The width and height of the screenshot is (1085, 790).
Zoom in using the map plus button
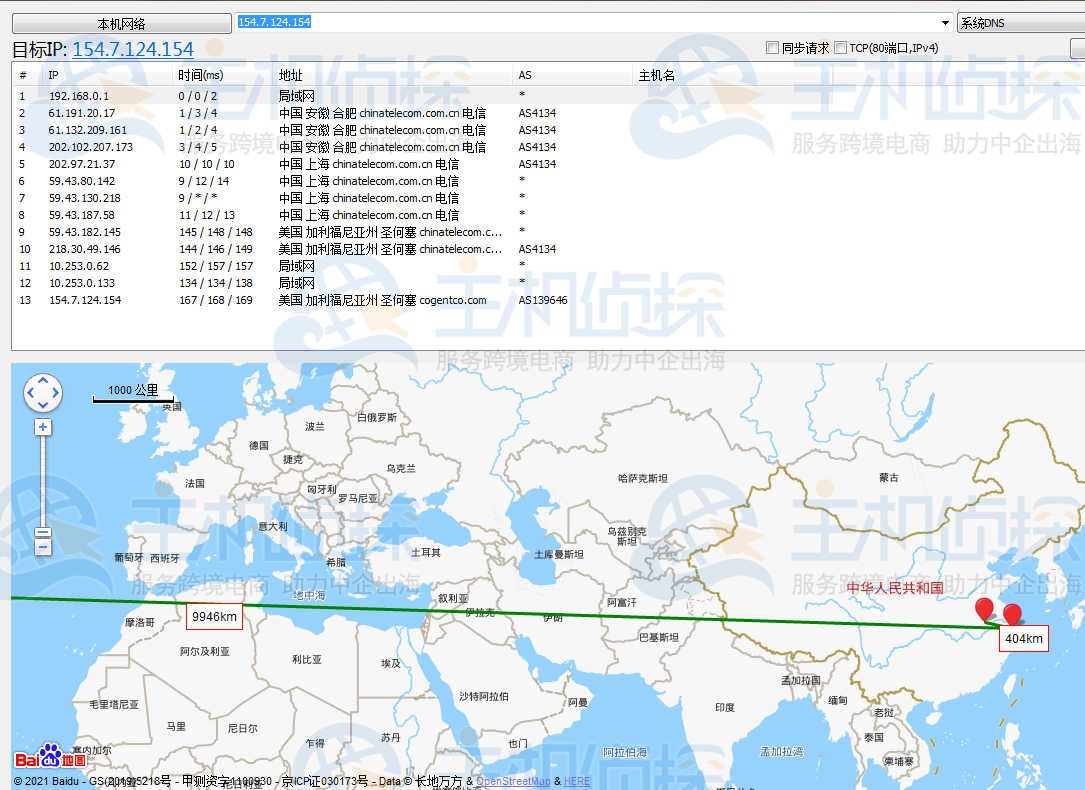(43, 427)
